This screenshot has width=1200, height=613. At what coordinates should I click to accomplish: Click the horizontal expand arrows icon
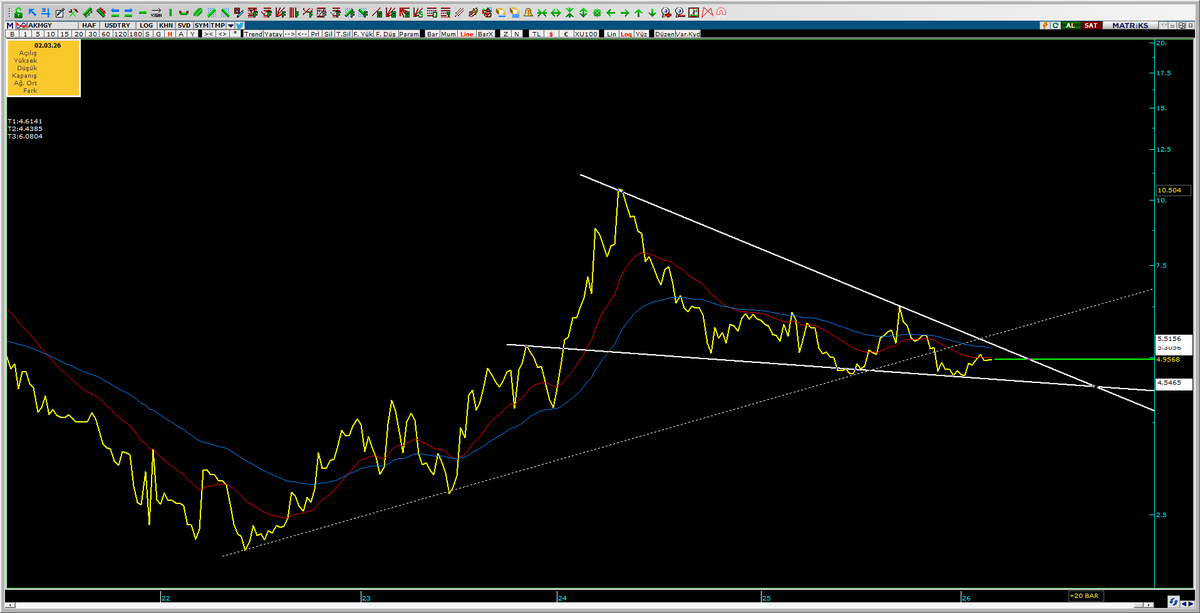[x=556, y=12]
